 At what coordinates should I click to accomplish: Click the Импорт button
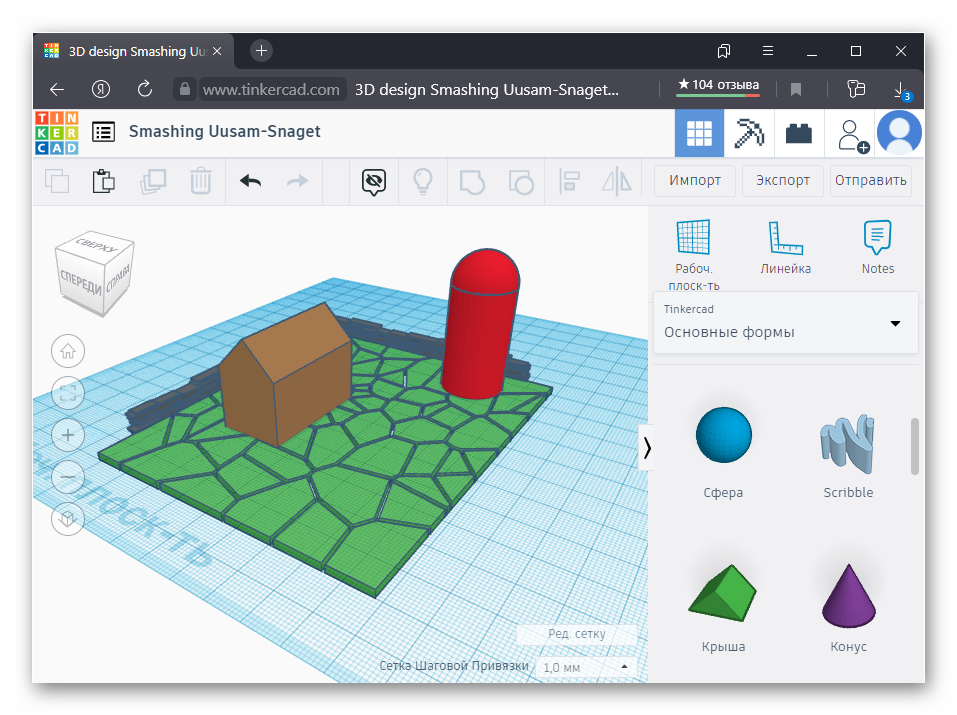pyautogui.click(x=695, y=181)
